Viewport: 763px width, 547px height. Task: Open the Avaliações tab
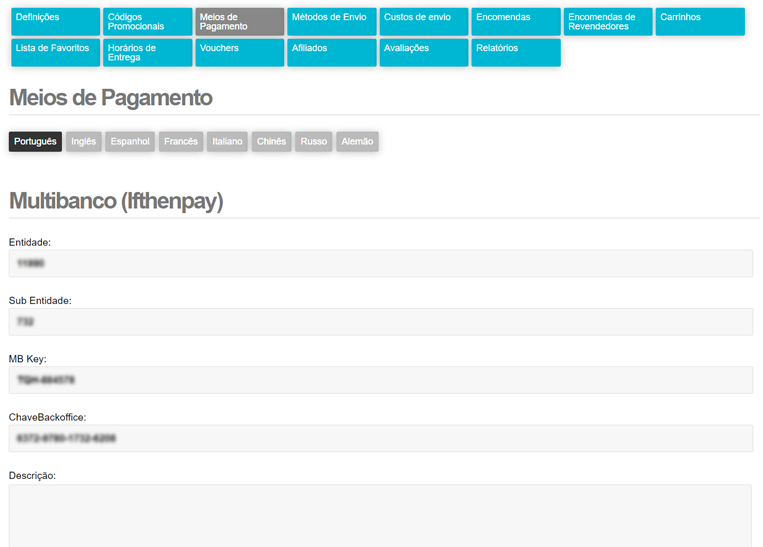coord(424,53)
